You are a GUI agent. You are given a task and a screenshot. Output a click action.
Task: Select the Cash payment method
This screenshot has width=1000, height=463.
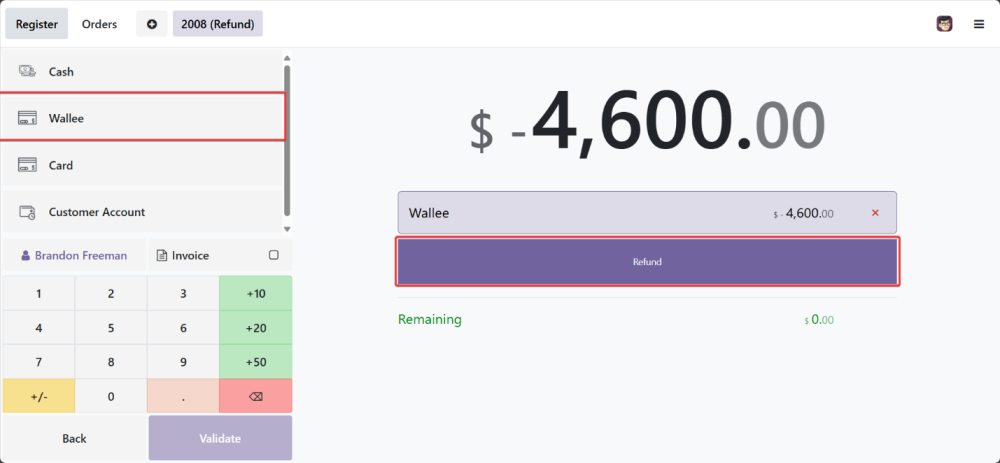point(143,72)
